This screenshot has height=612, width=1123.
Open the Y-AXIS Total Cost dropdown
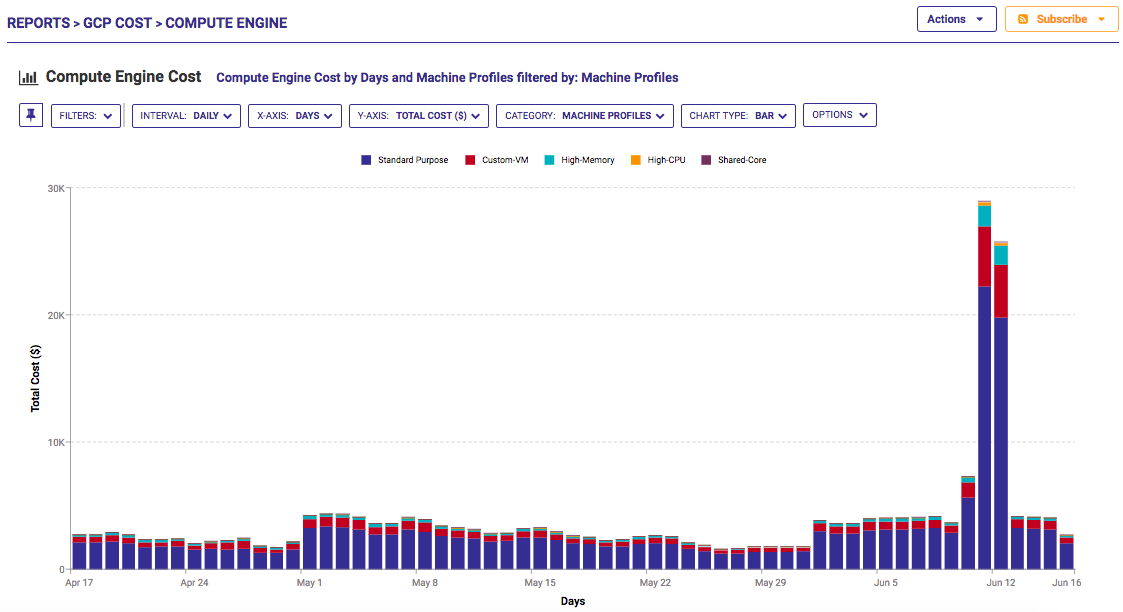418,115
